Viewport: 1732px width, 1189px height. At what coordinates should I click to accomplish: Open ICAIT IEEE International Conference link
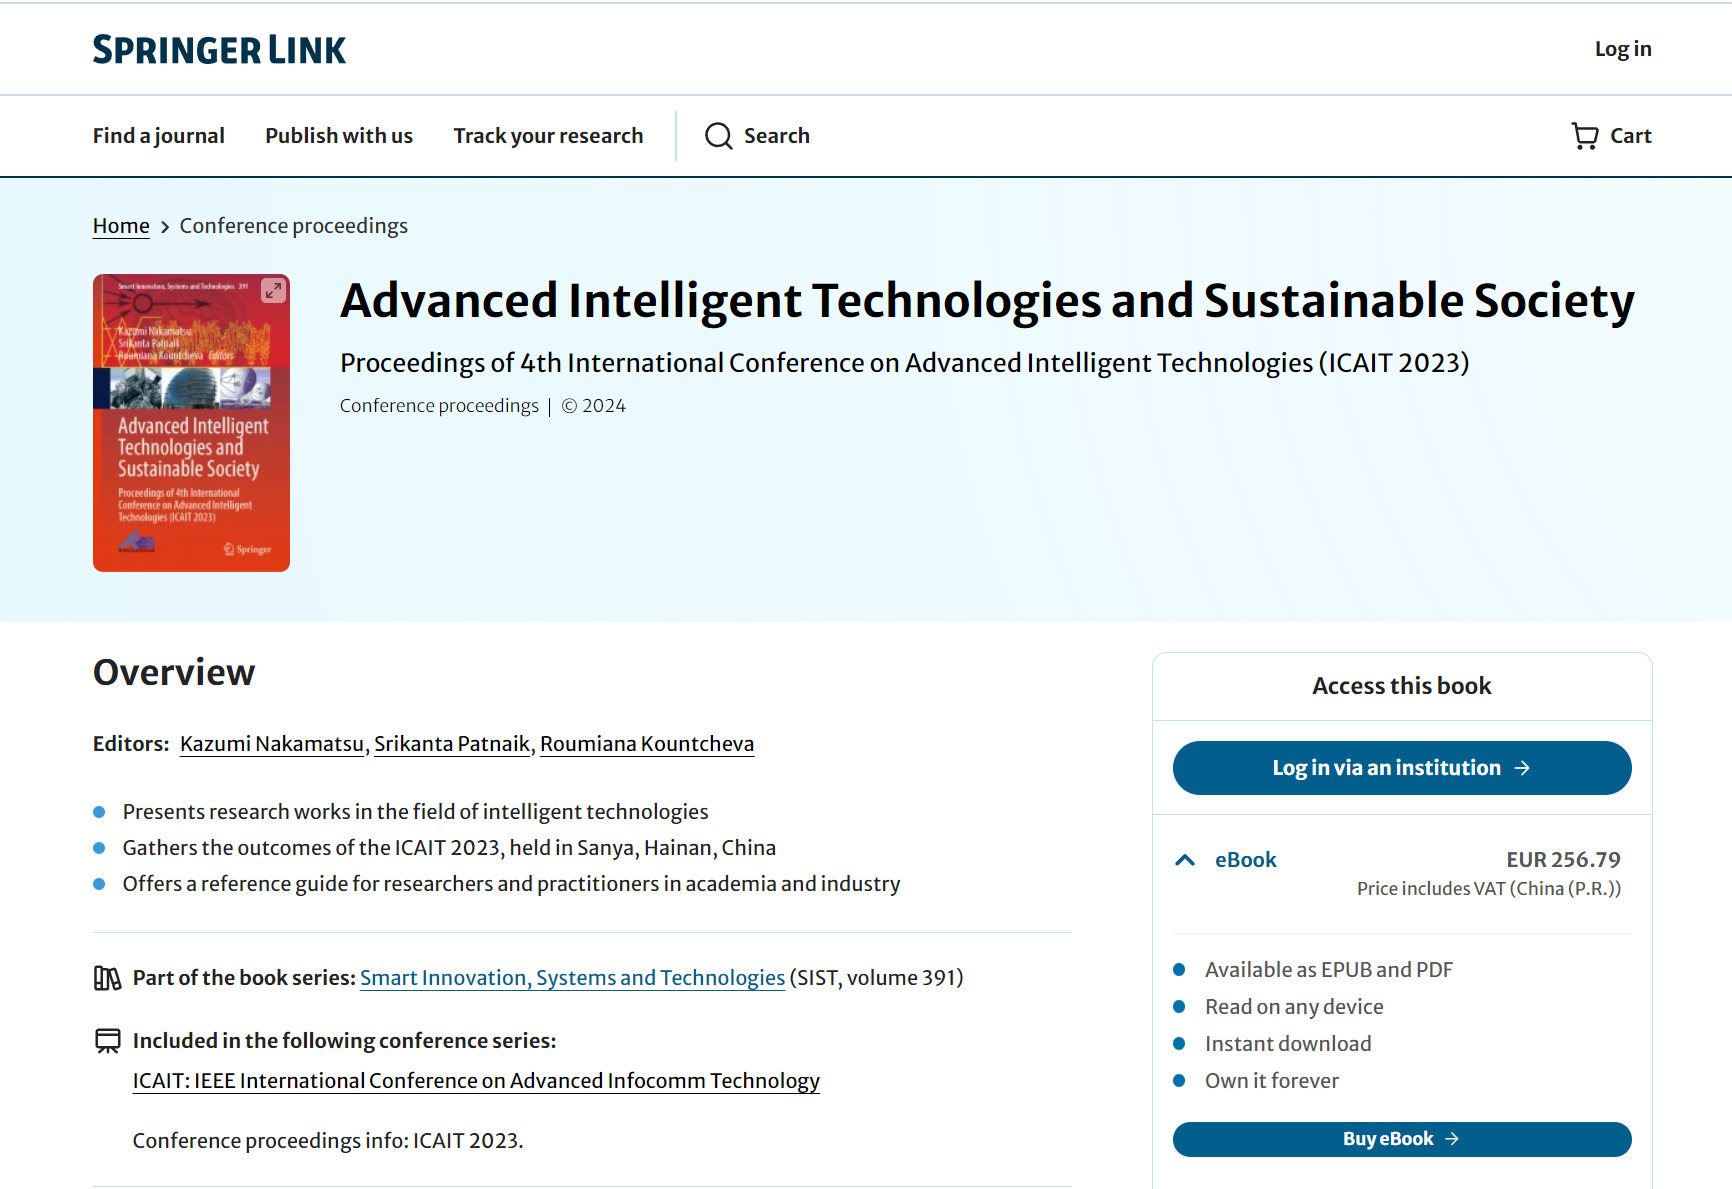tap(476, 1081)
